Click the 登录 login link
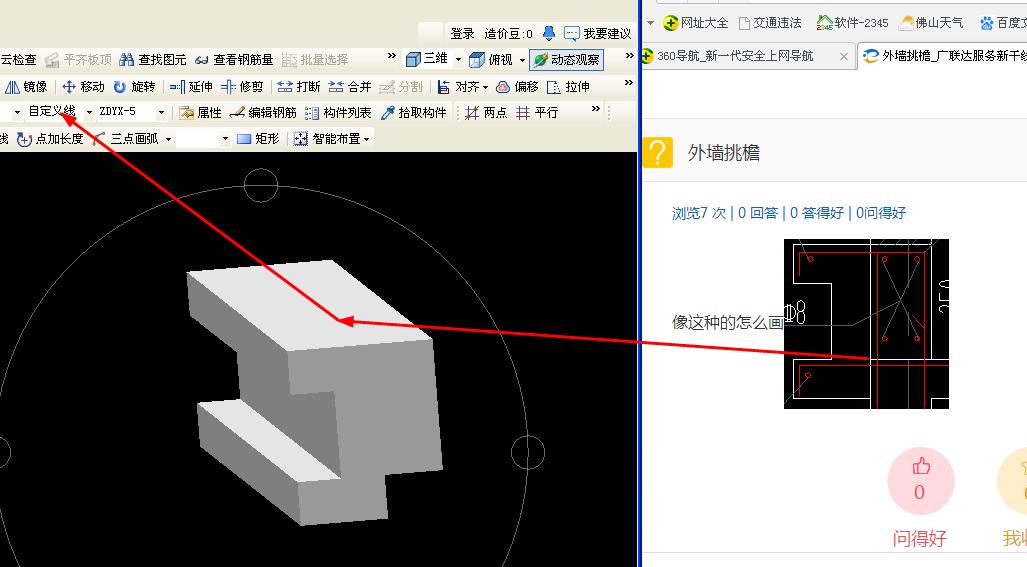This screenshot has height=567, width=1027. (462, 33)
